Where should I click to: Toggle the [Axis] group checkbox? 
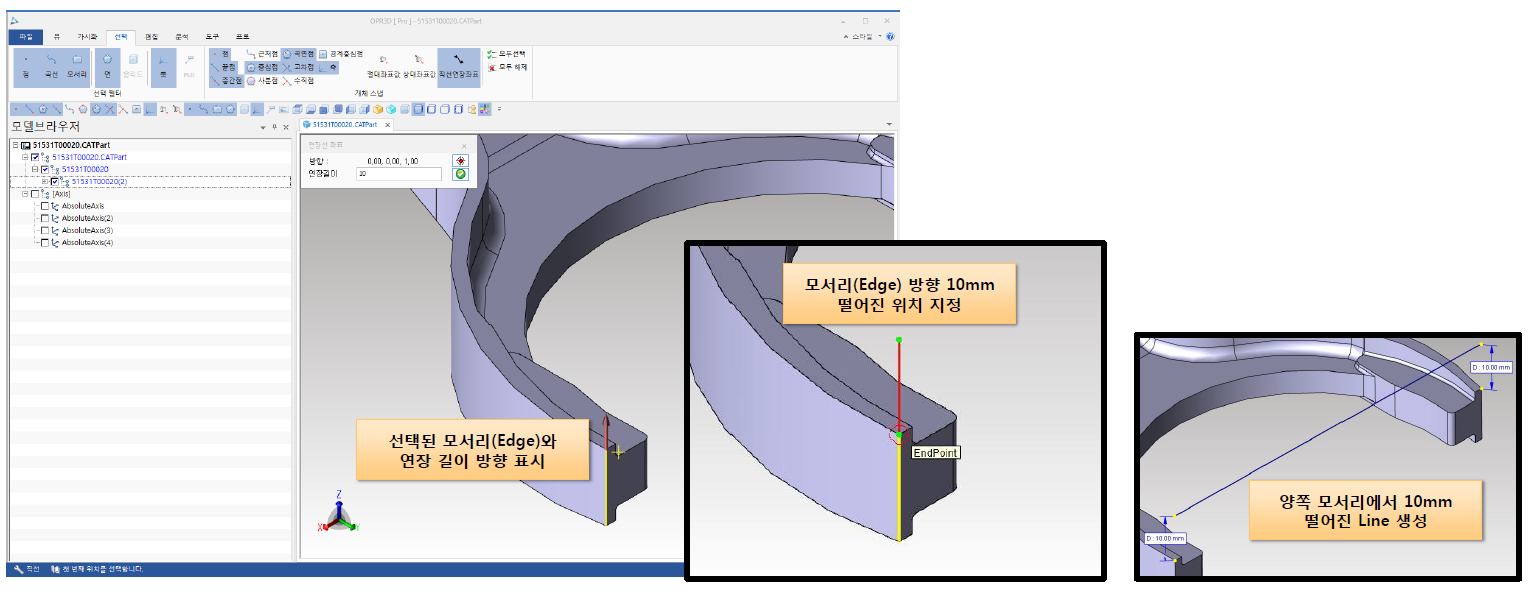(36, 194)
